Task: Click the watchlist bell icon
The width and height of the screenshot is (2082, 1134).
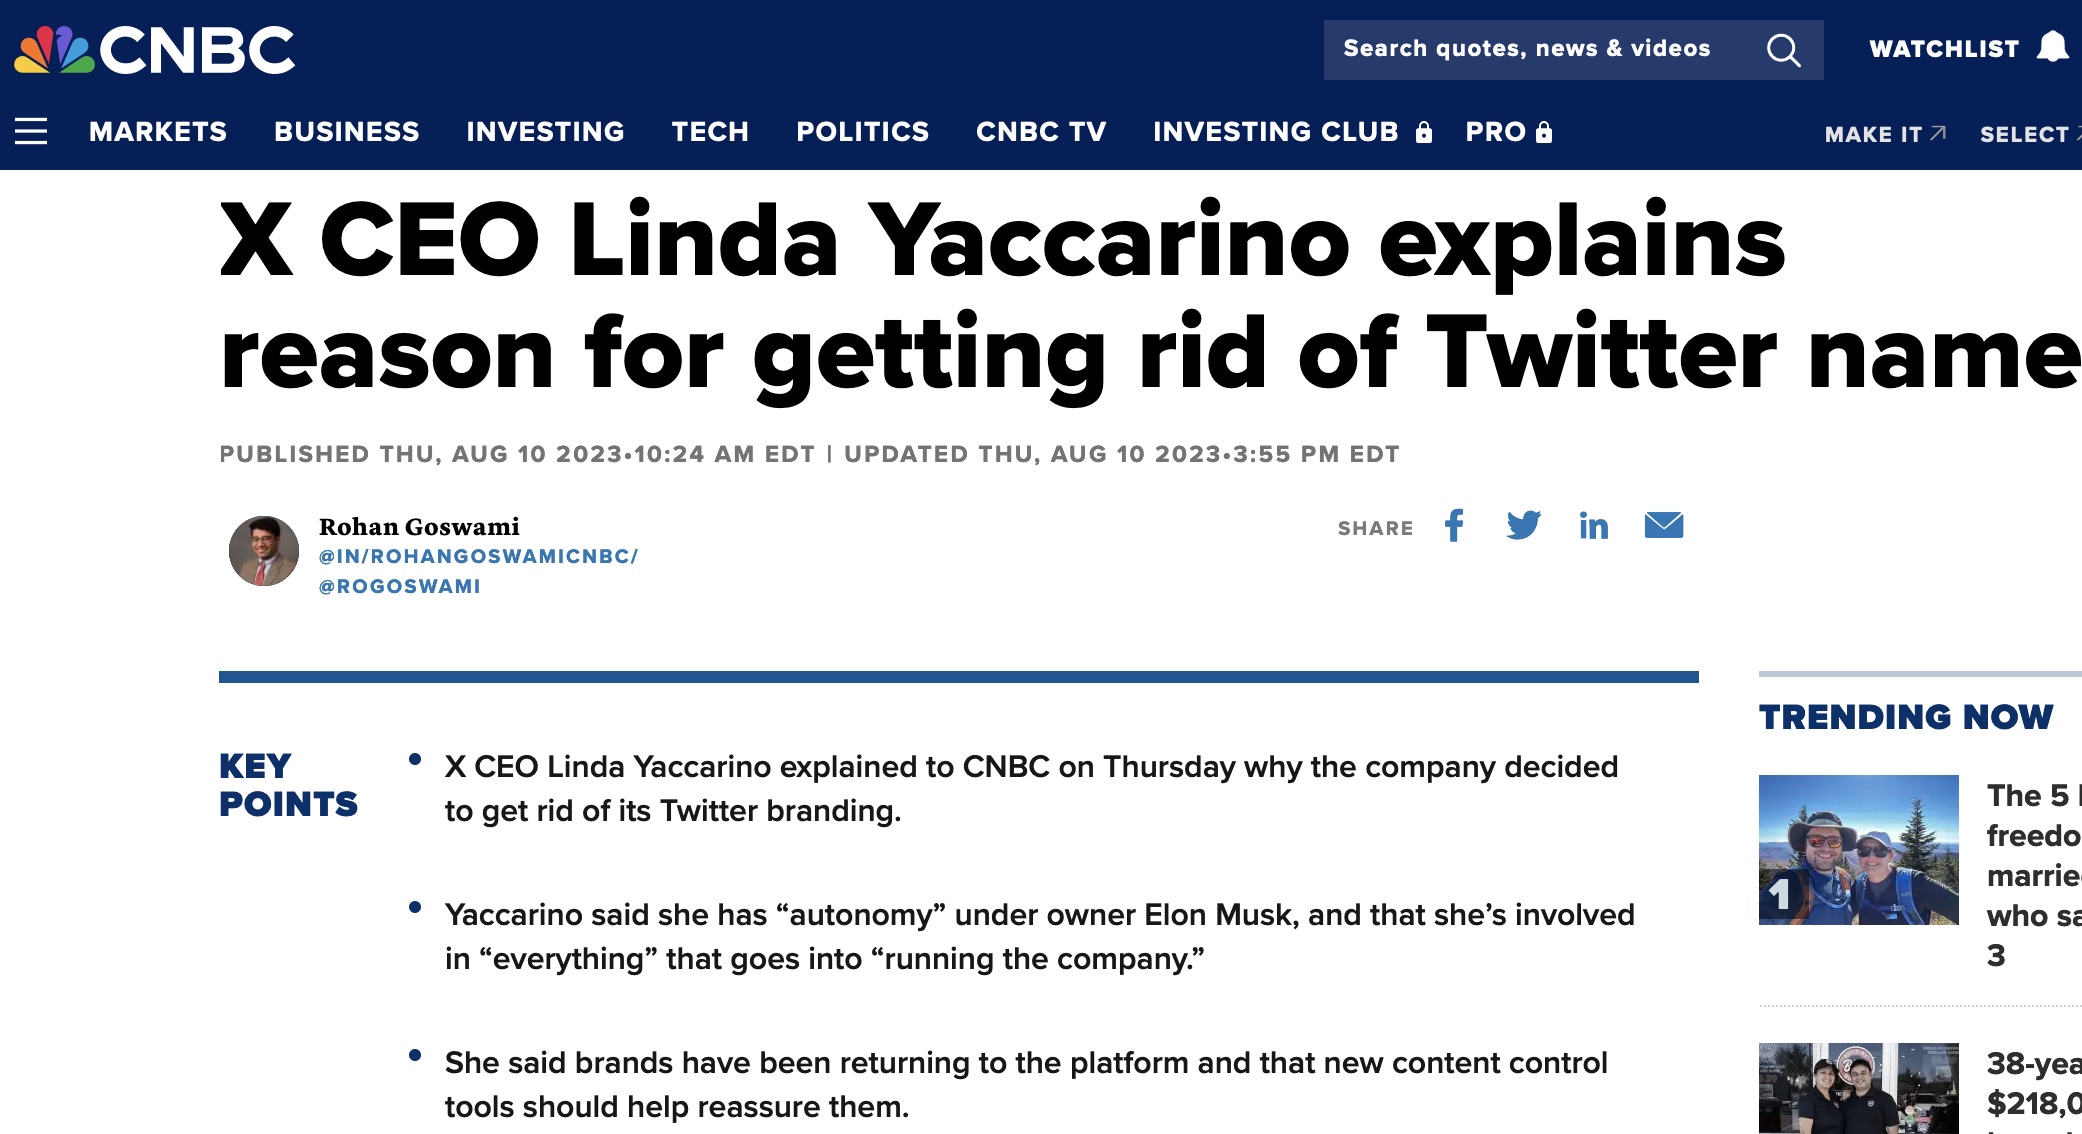Action: (x=2053, y=47)
